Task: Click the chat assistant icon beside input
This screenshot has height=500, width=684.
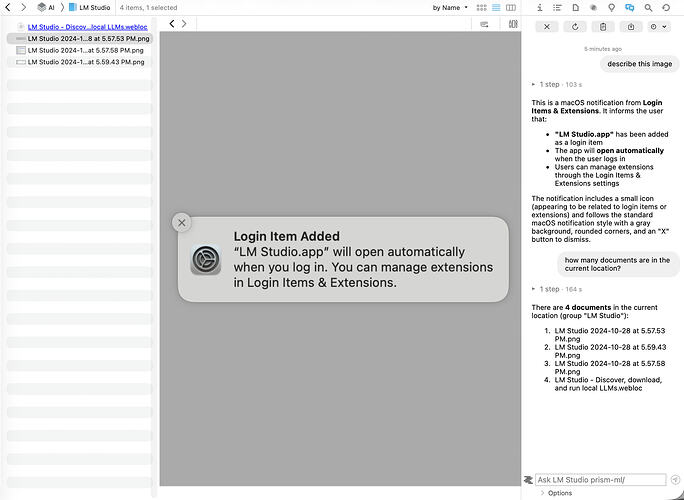Action: coord(528,479)
